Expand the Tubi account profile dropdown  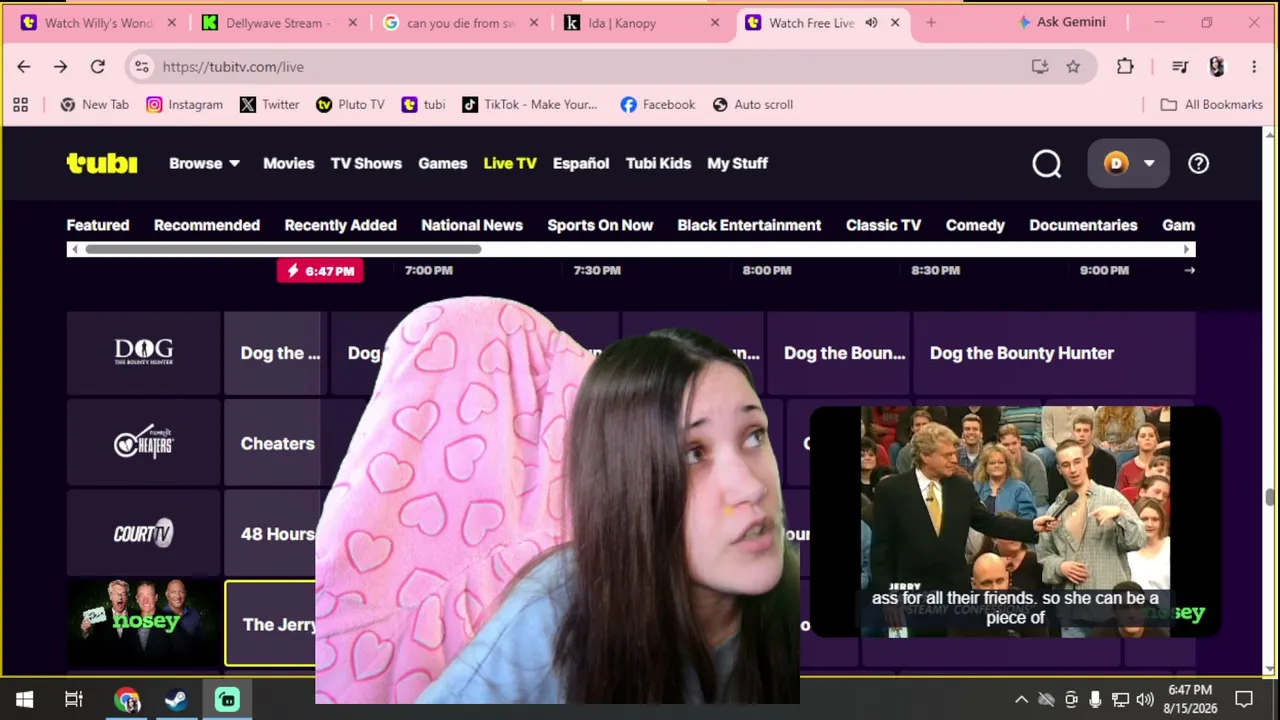point(1128,163)
